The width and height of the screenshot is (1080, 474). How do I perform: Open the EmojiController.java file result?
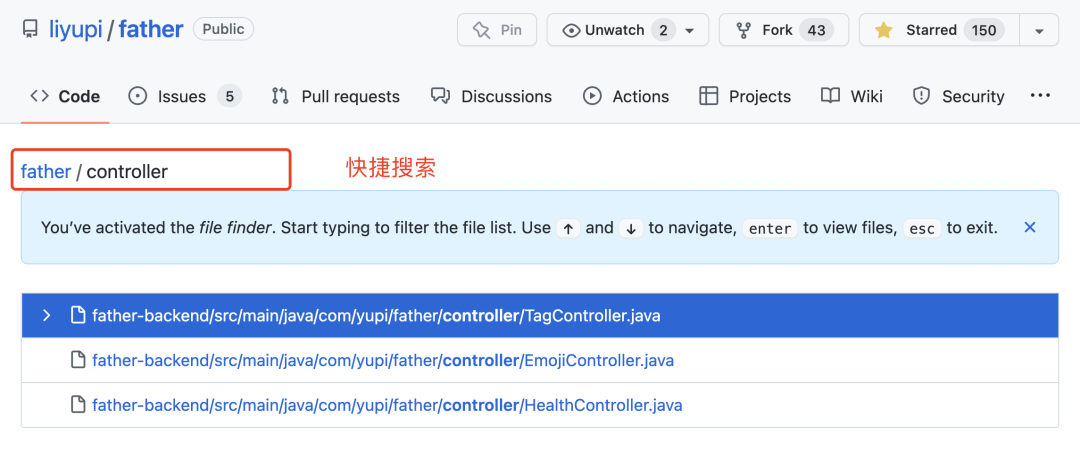(383, 360)
